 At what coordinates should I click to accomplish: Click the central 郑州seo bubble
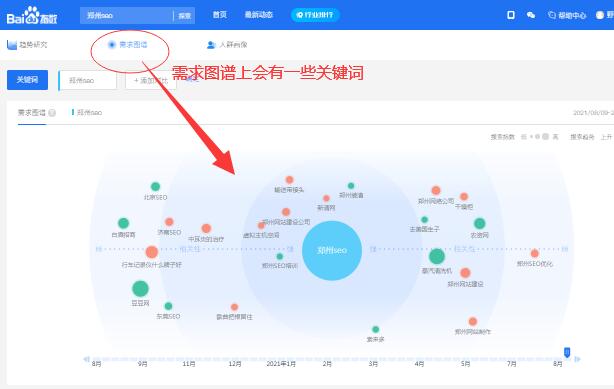(x=332, y=250)
